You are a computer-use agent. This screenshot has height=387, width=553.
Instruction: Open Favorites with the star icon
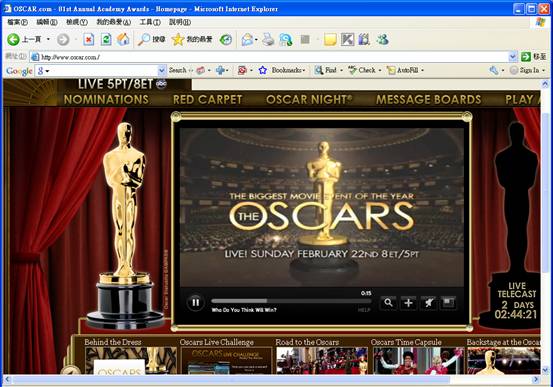[178, 39]
